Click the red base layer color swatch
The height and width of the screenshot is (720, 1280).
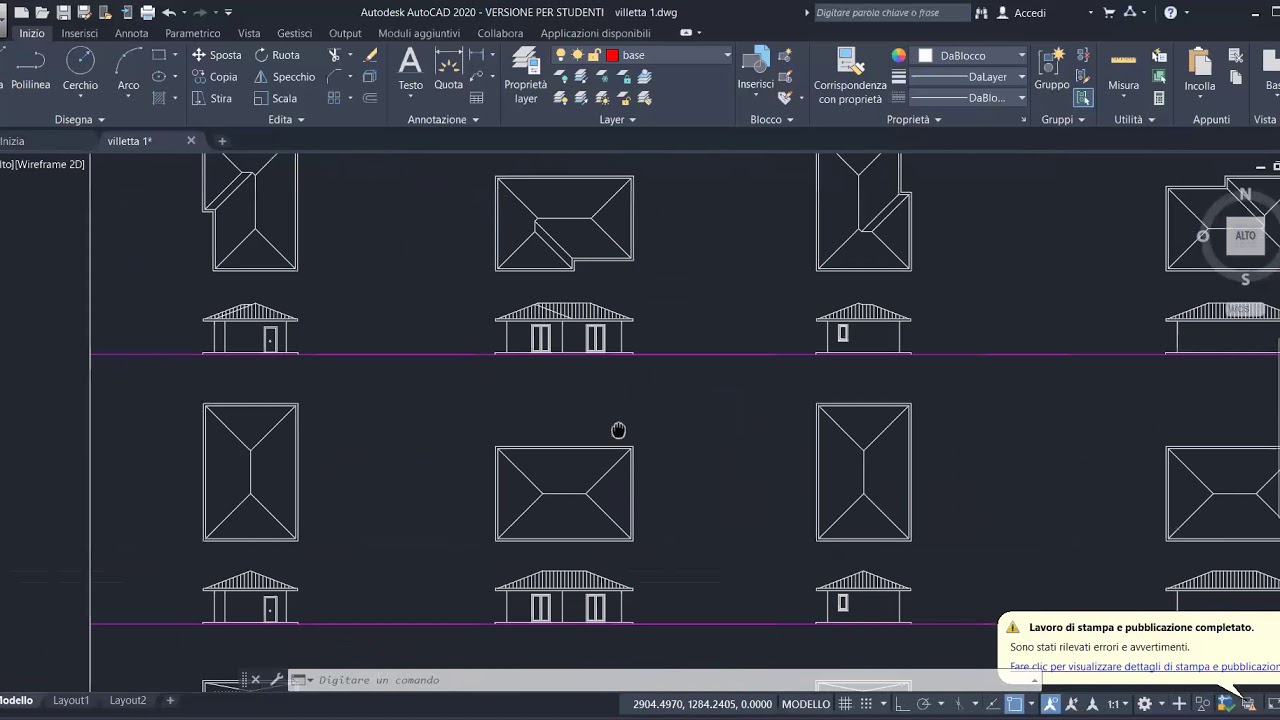point(612,55)
